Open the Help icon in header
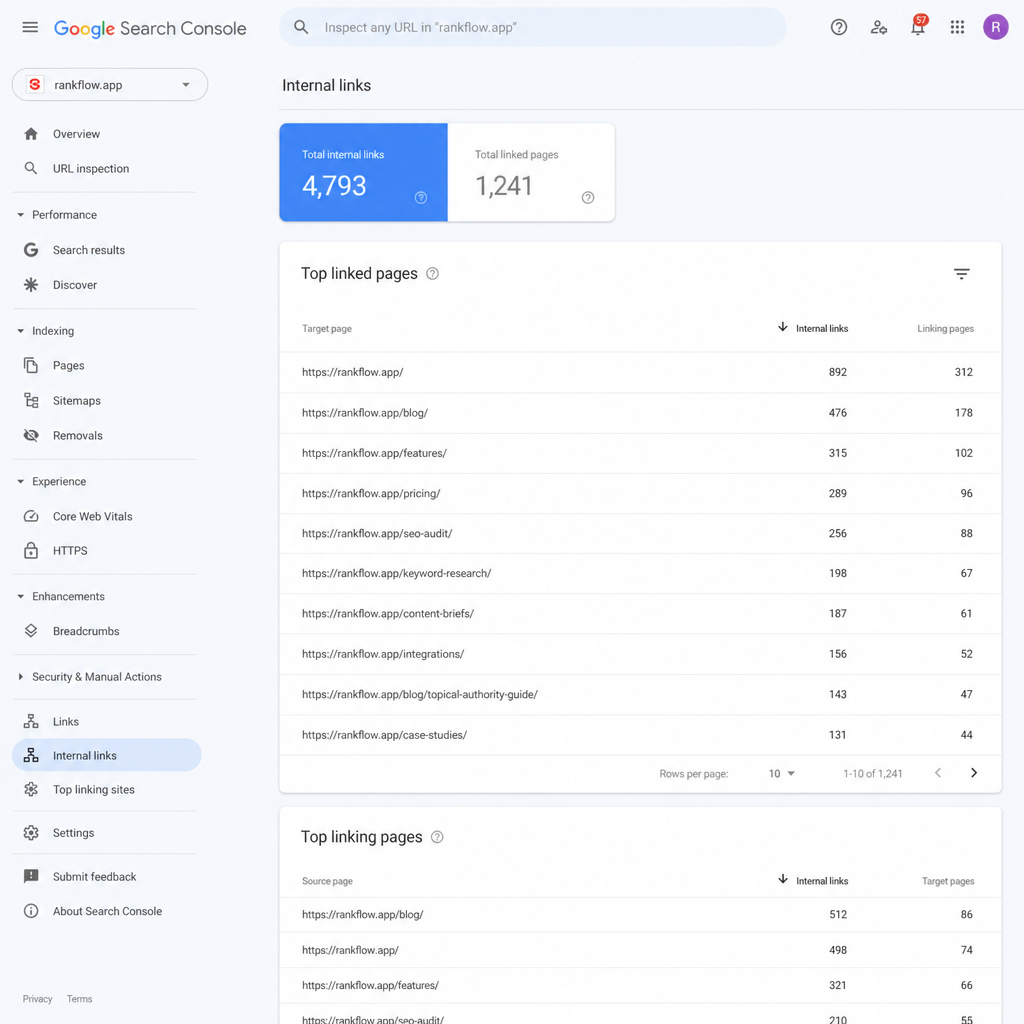The width and height of the screenshot is (1024, 1024). tap(839, 27)
